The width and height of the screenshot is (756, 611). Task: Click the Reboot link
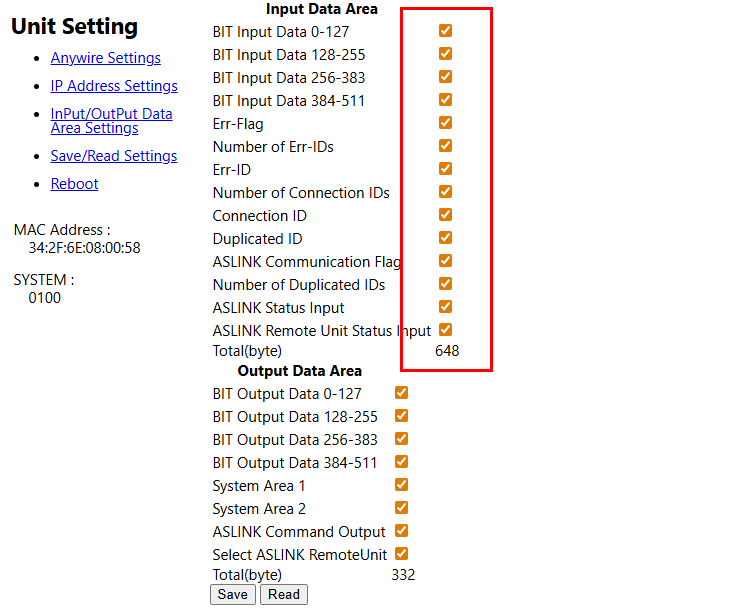pos(75,184)
